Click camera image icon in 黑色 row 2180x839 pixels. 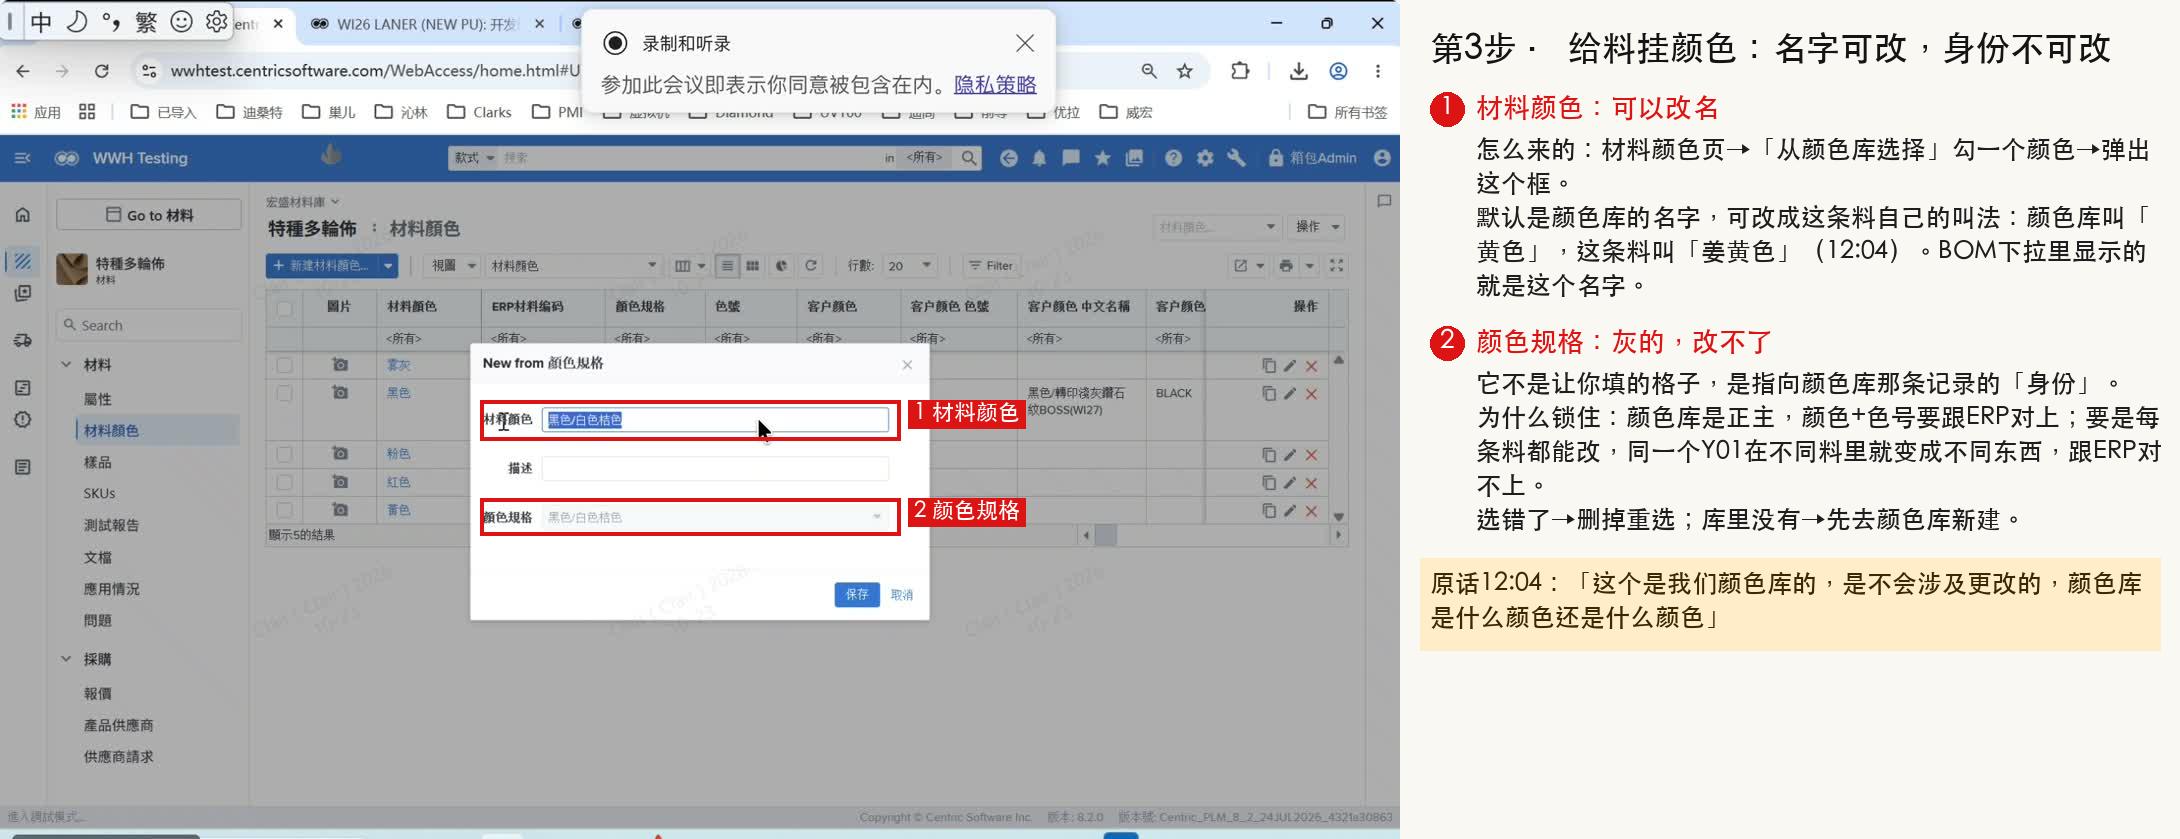(x=340, y=393)
